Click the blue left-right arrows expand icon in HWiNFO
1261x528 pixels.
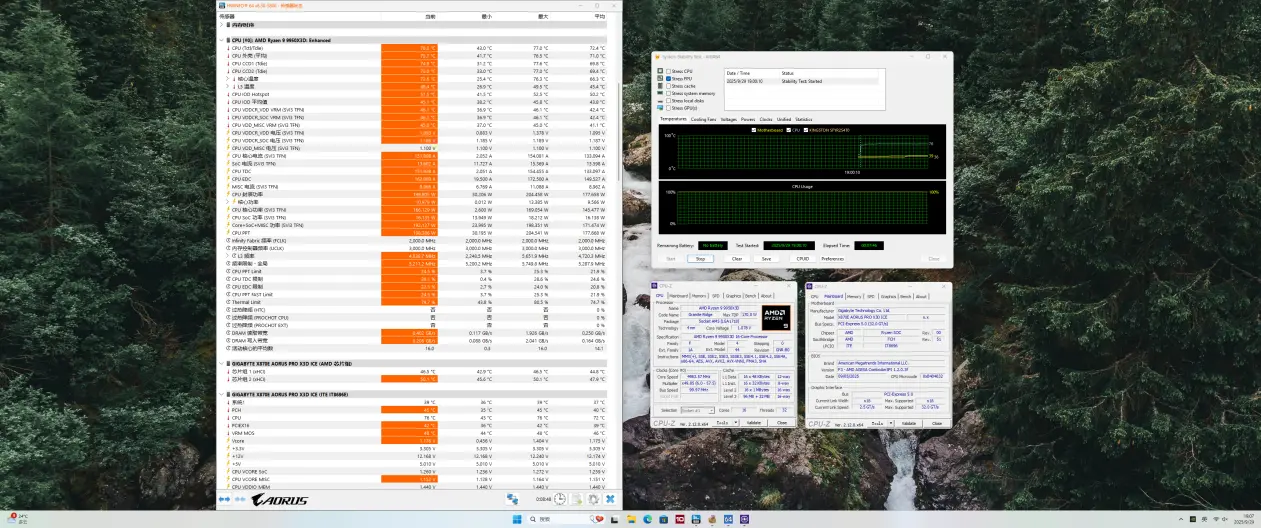click(224, 498)
